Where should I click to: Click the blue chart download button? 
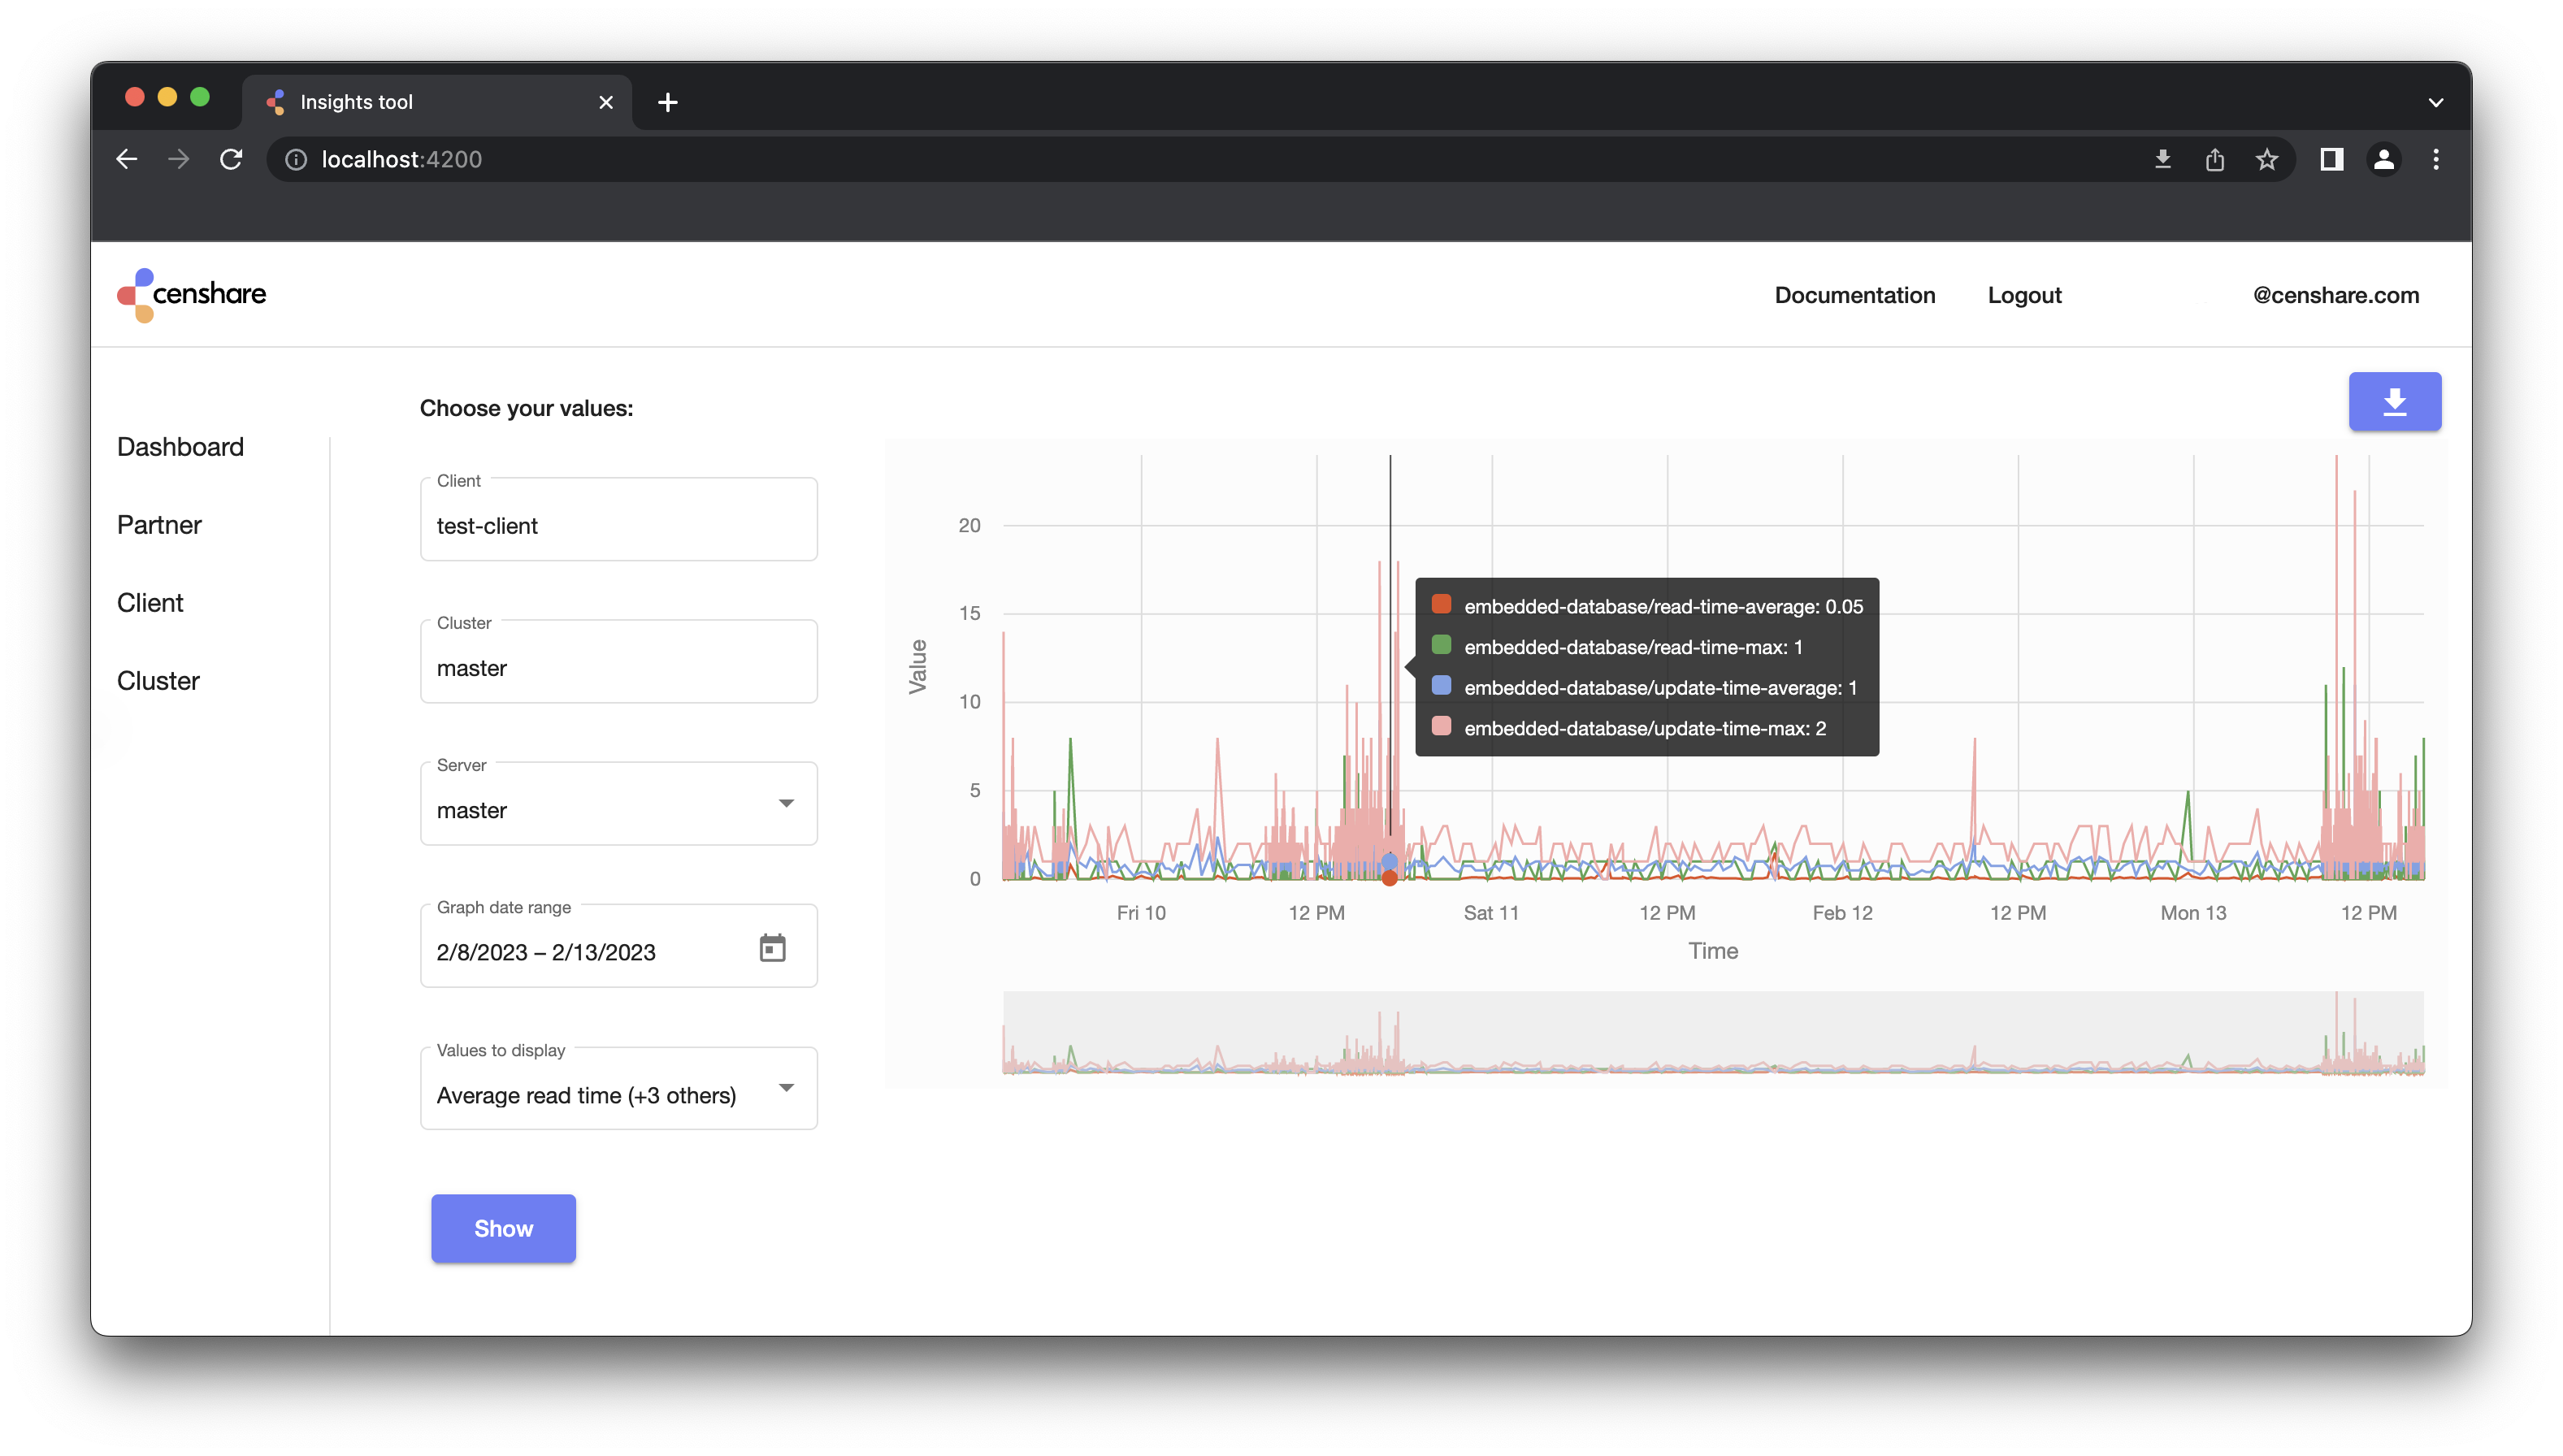click(x=2394, y=401)
